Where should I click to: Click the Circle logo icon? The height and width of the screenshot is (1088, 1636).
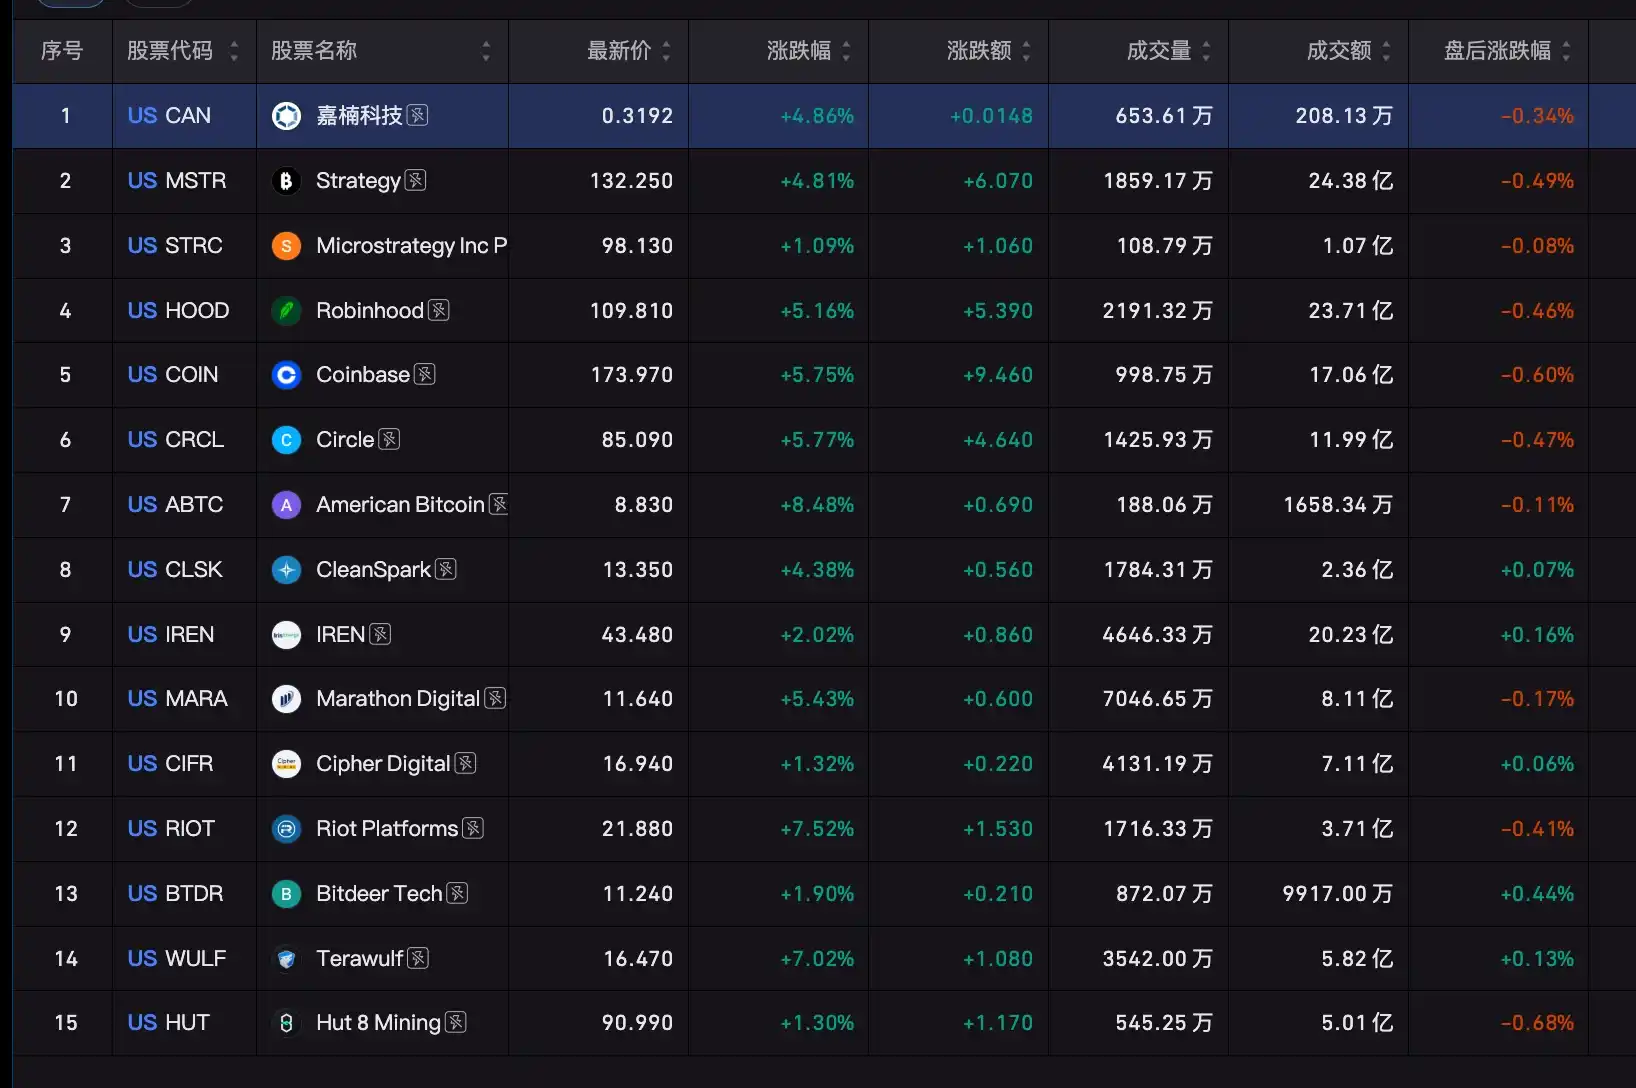[x=286, y=440]
